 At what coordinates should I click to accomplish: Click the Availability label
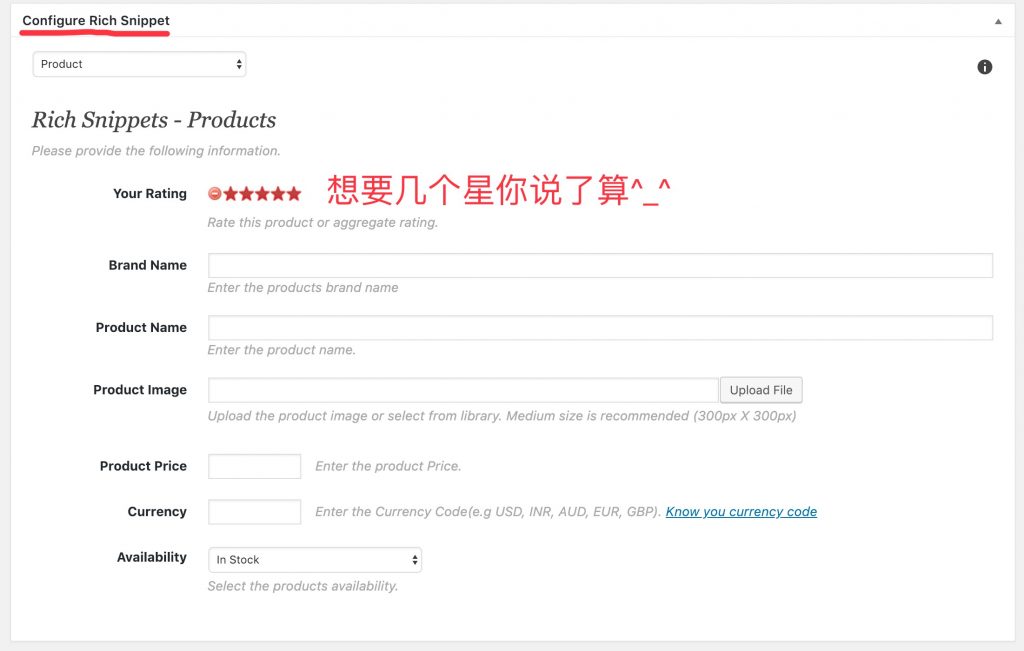click(152, 557)
